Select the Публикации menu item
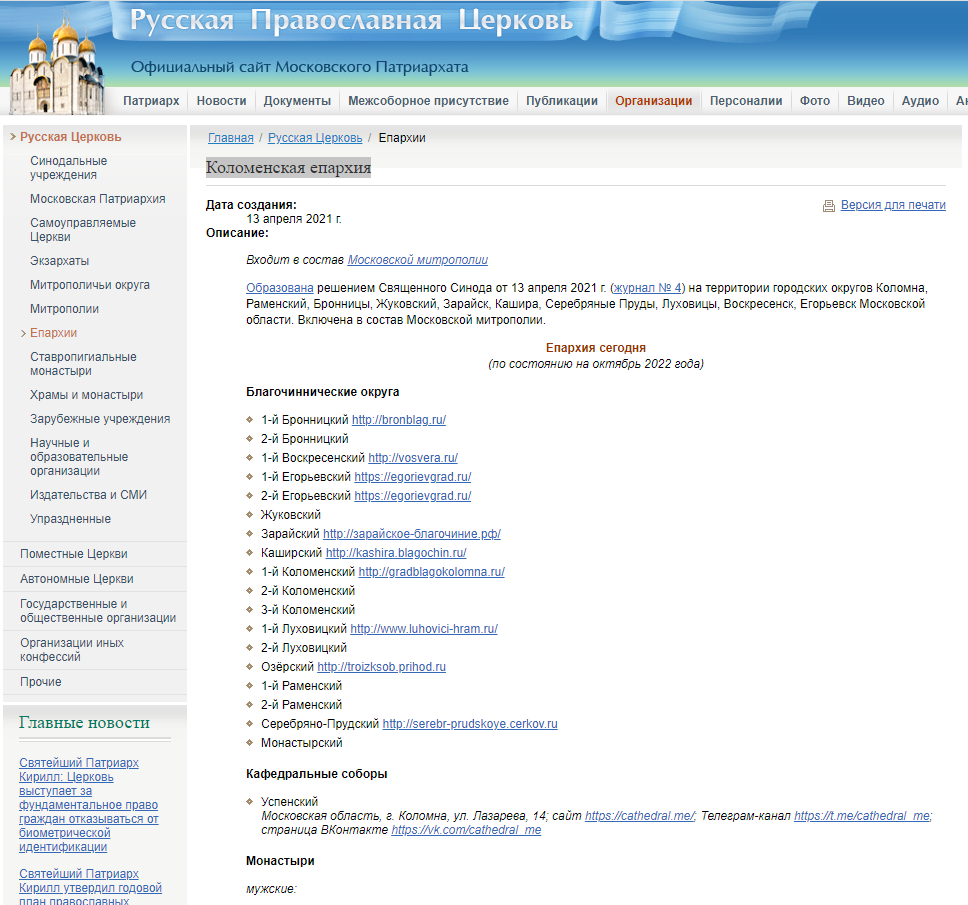Viewport: 968px width, 905px height. (562, 101)
